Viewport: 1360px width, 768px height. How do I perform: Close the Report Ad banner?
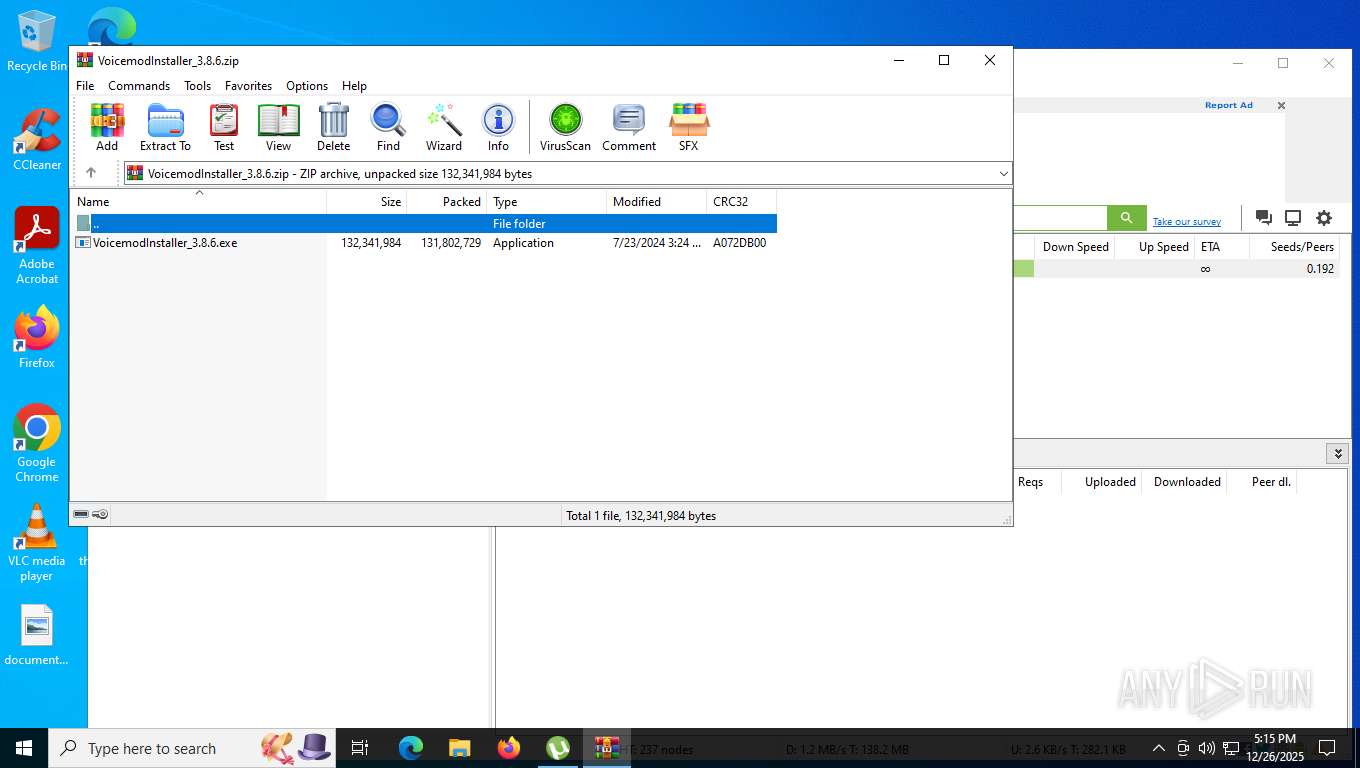(x=1281, y=105)
